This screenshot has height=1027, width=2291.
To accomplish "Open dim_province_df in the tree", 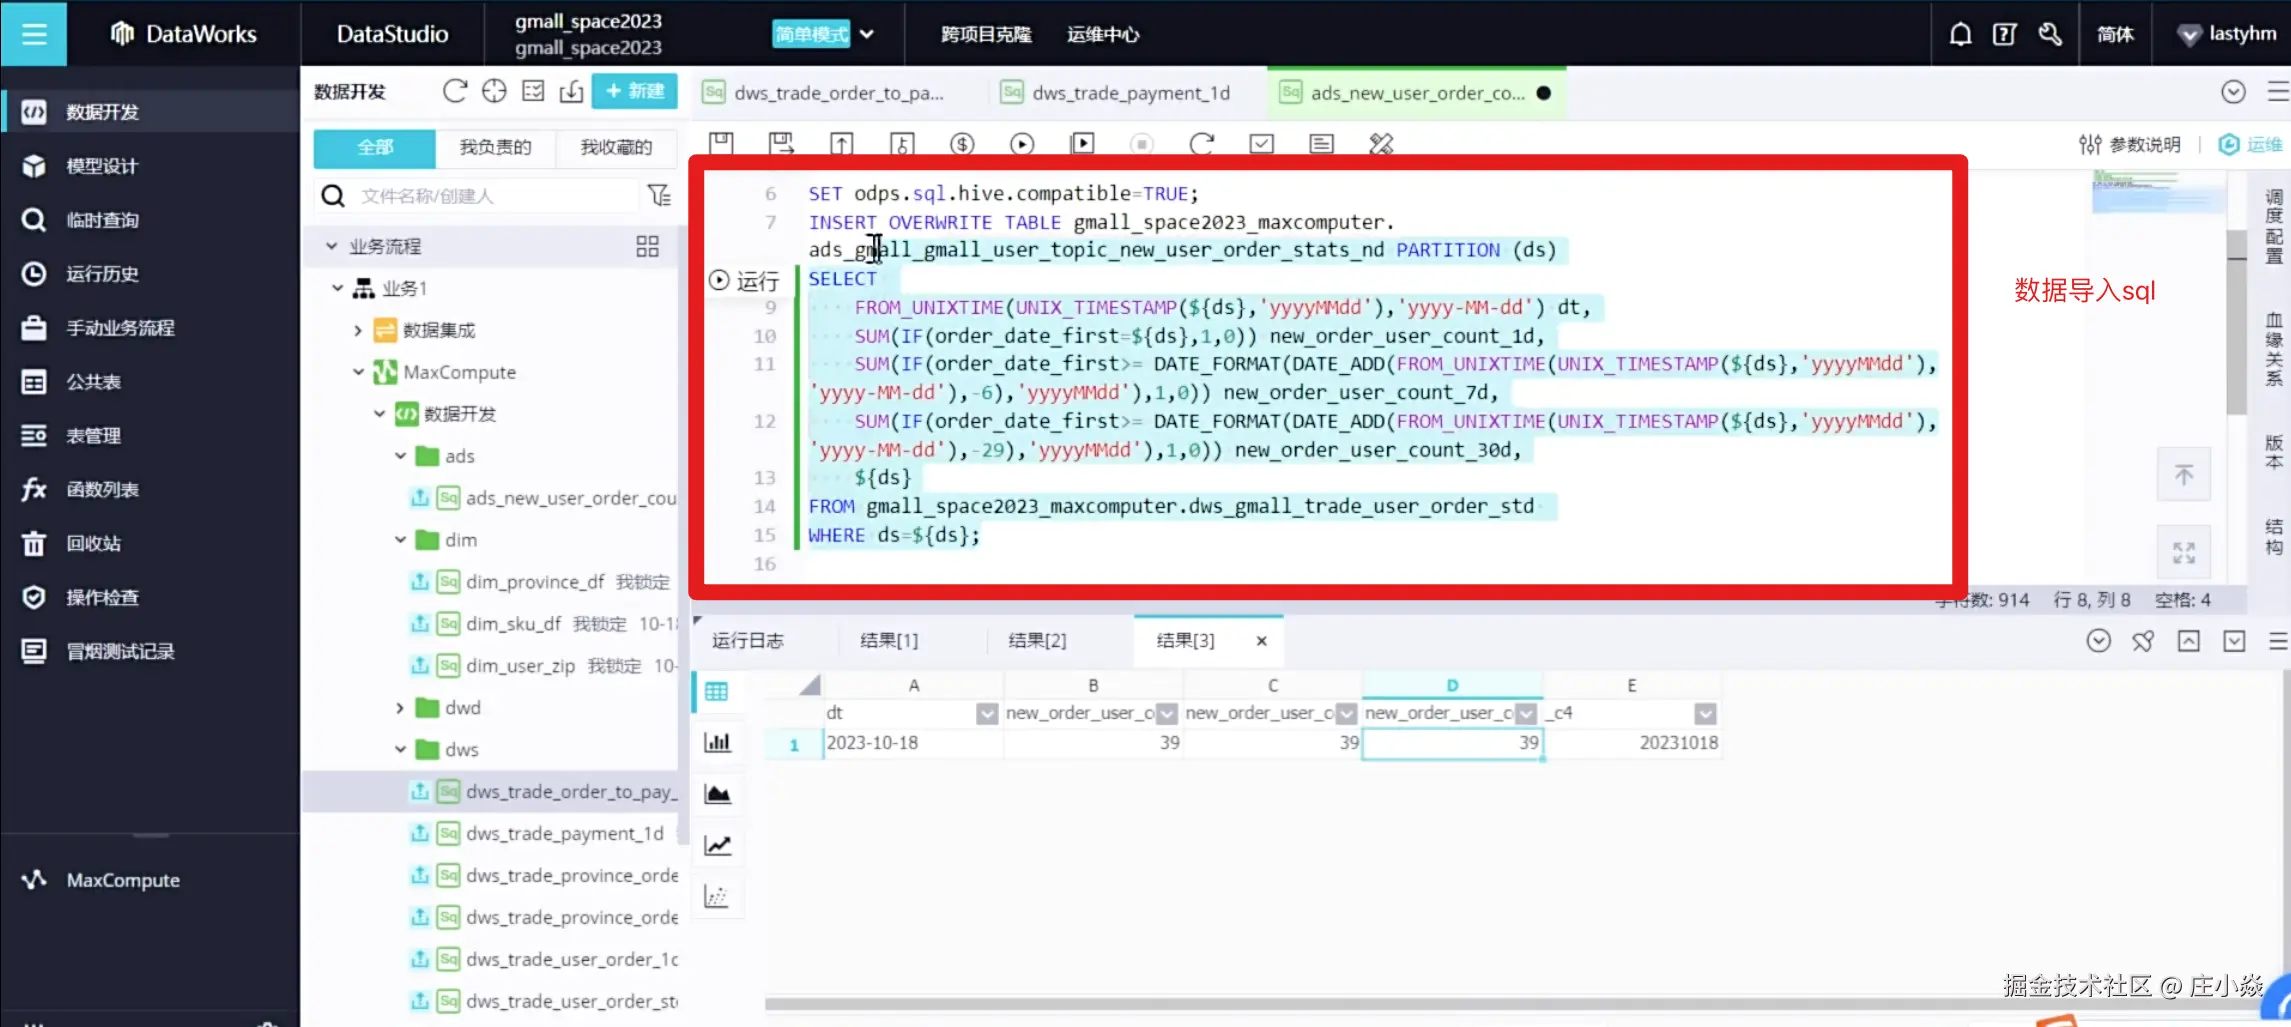I will (535, 582).
